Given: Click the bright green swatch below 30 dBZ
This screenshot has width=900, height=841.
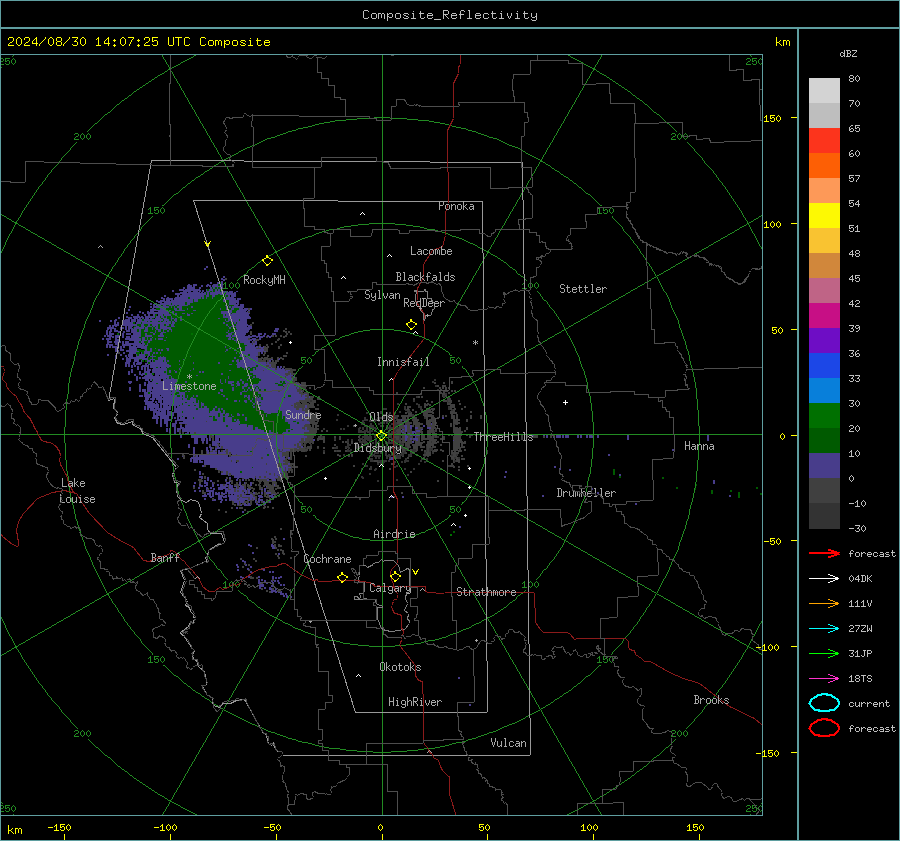Looking at the screenshot, I should (x=824, y=416).
